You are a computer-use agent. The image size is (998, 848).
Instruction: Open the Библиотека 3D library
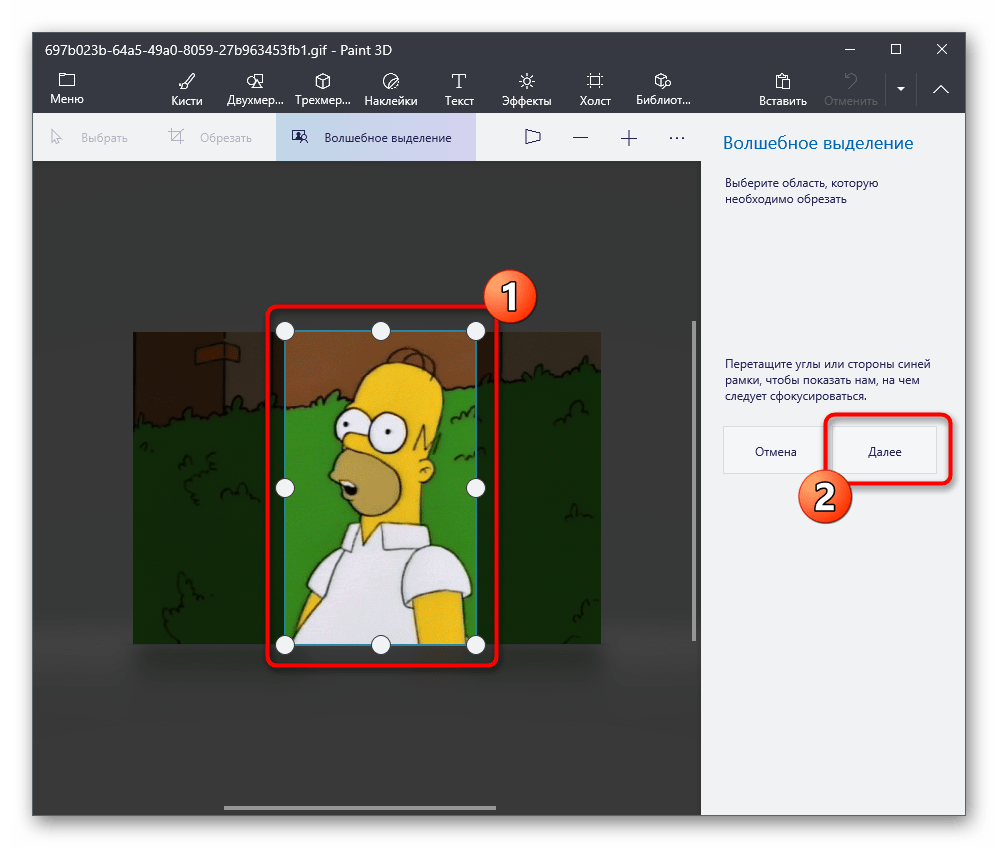(x=663, y=88)
